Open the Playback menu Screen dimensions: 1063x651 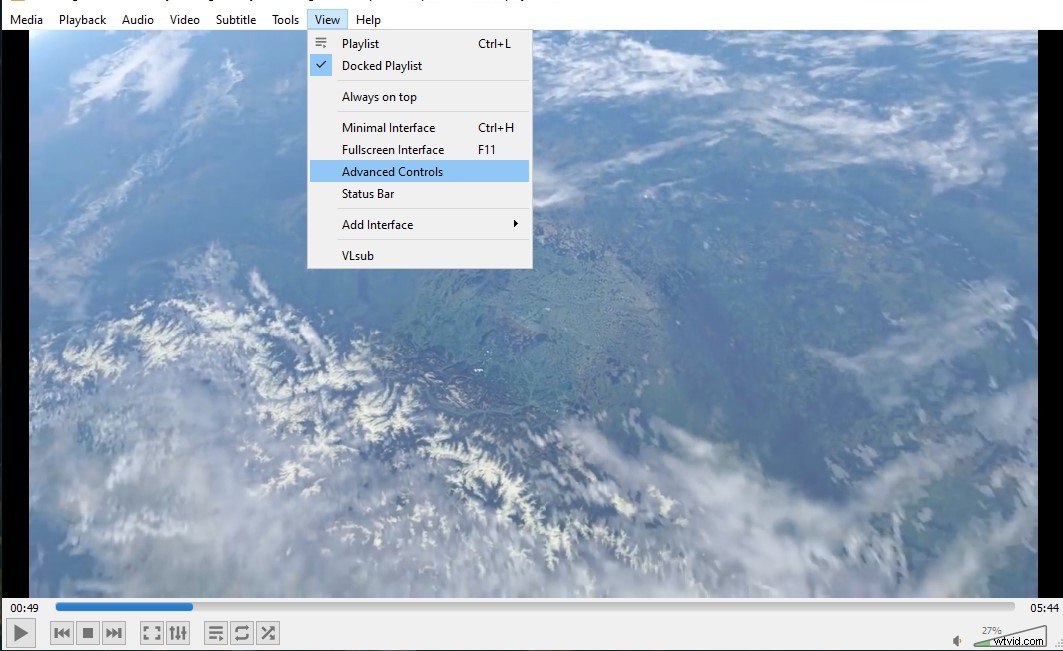[x=82, y=19]
